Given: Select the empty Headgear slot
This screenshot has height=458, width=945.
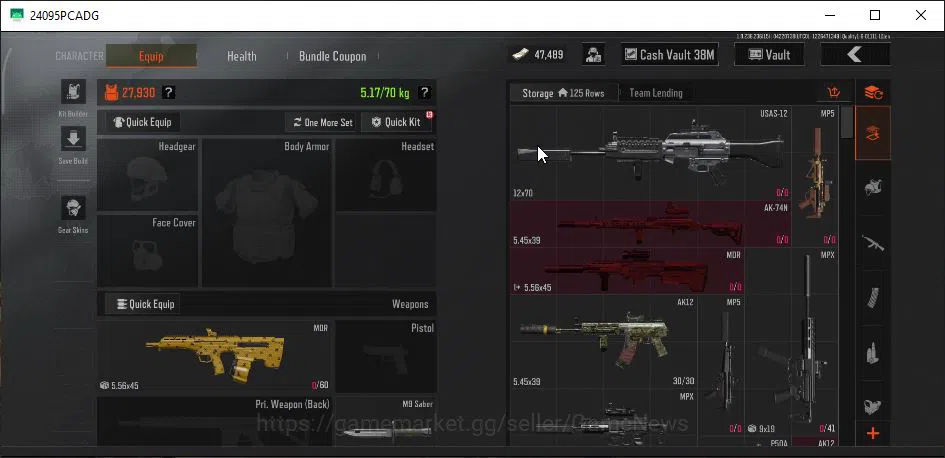Looking at the screenshot, I should (147, 175).
